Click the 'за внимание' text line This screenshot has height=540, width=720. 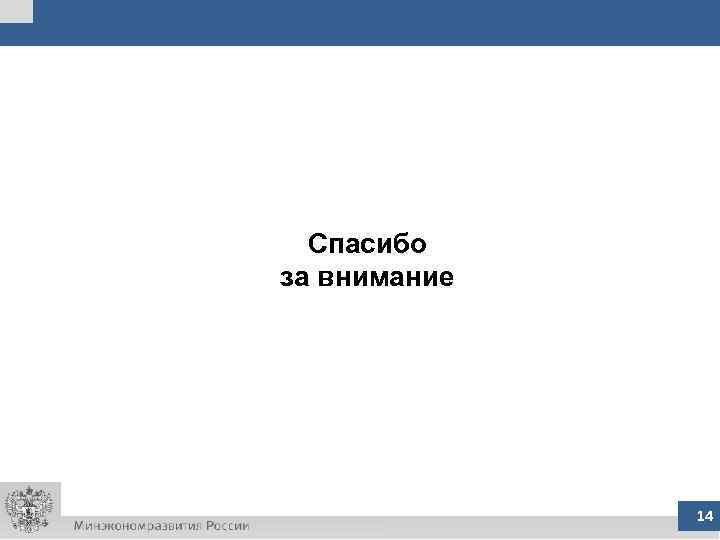[x=366, y=277]
